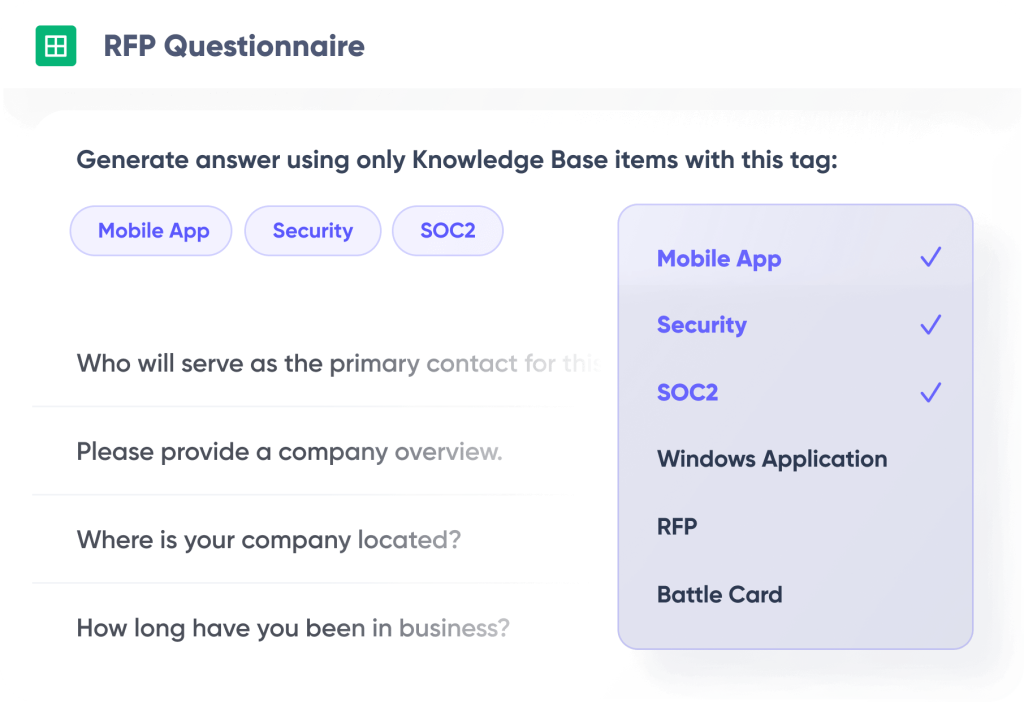This screenshot has height=702, width=1024.
Task: Click the company location question
Action: tap(268, 539)
